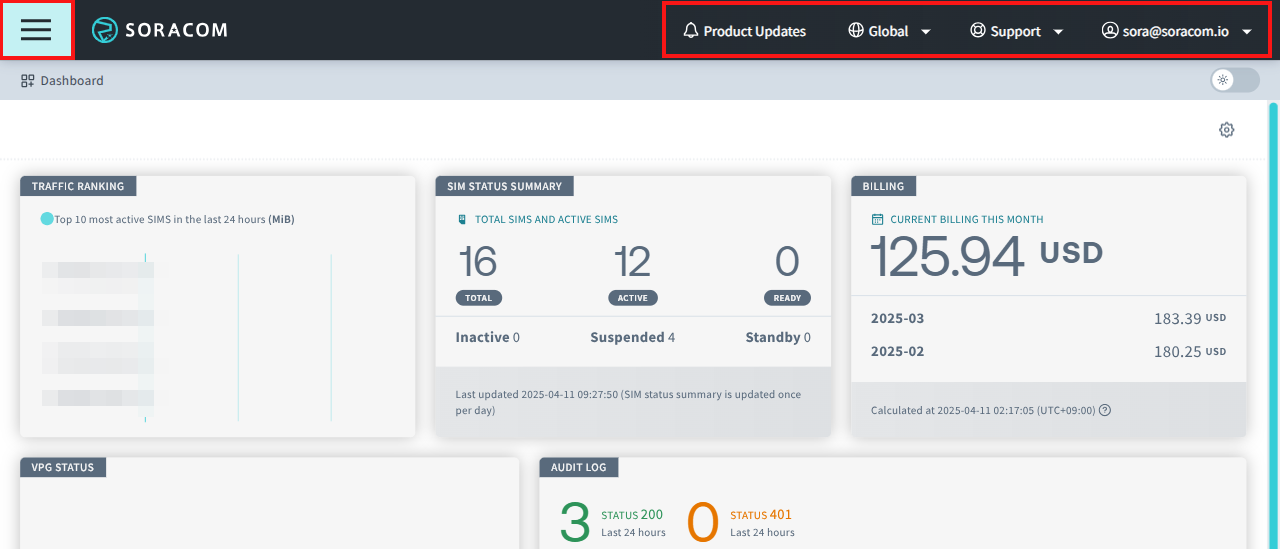Image resolution: width=1280 pixels, height=549 pixels.
Task: Expand the sora@soracom.io account dropdown arrow
Action: coord(1246,32)
